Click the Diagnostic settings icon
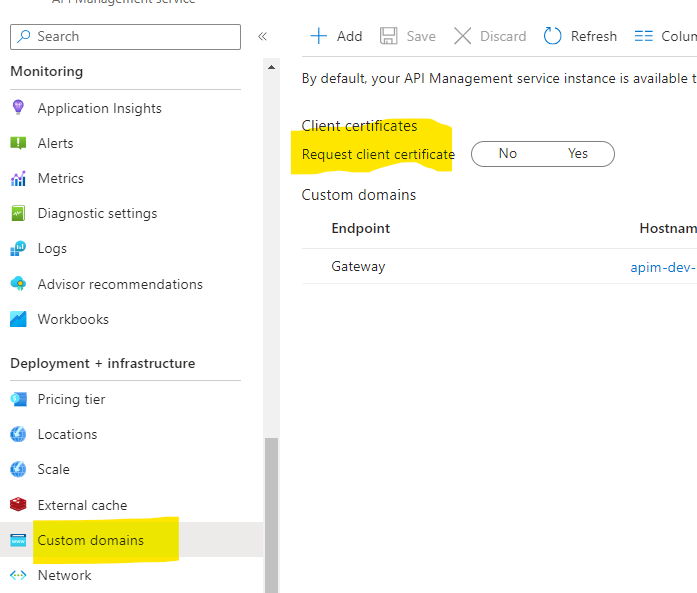The height and width of the screenshot is (593, 697). point(18,213)
